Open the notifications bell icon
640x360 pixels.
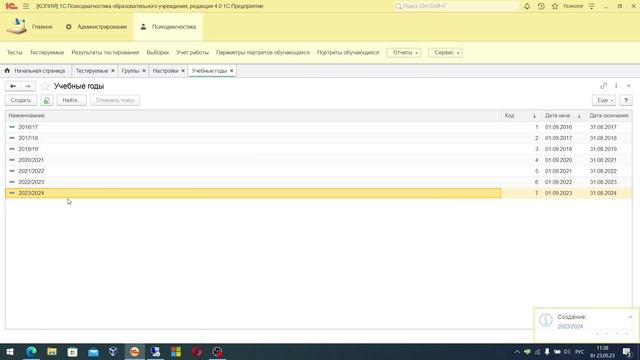coord(527,6)
